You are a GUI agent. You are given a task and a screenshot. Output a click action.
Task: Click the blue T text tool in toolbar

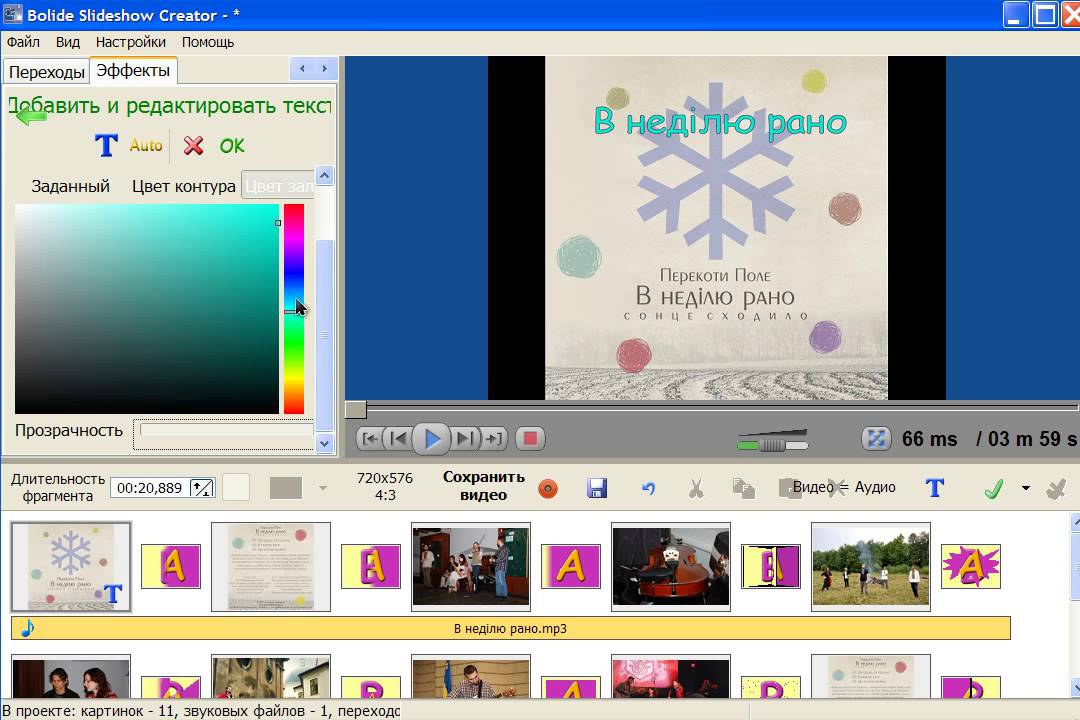935,488
